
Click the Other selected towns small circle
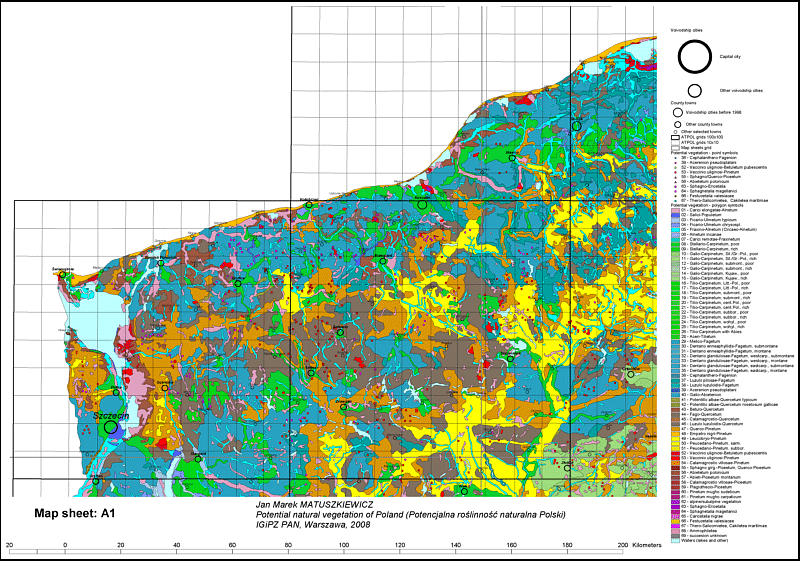pos(676,132)
